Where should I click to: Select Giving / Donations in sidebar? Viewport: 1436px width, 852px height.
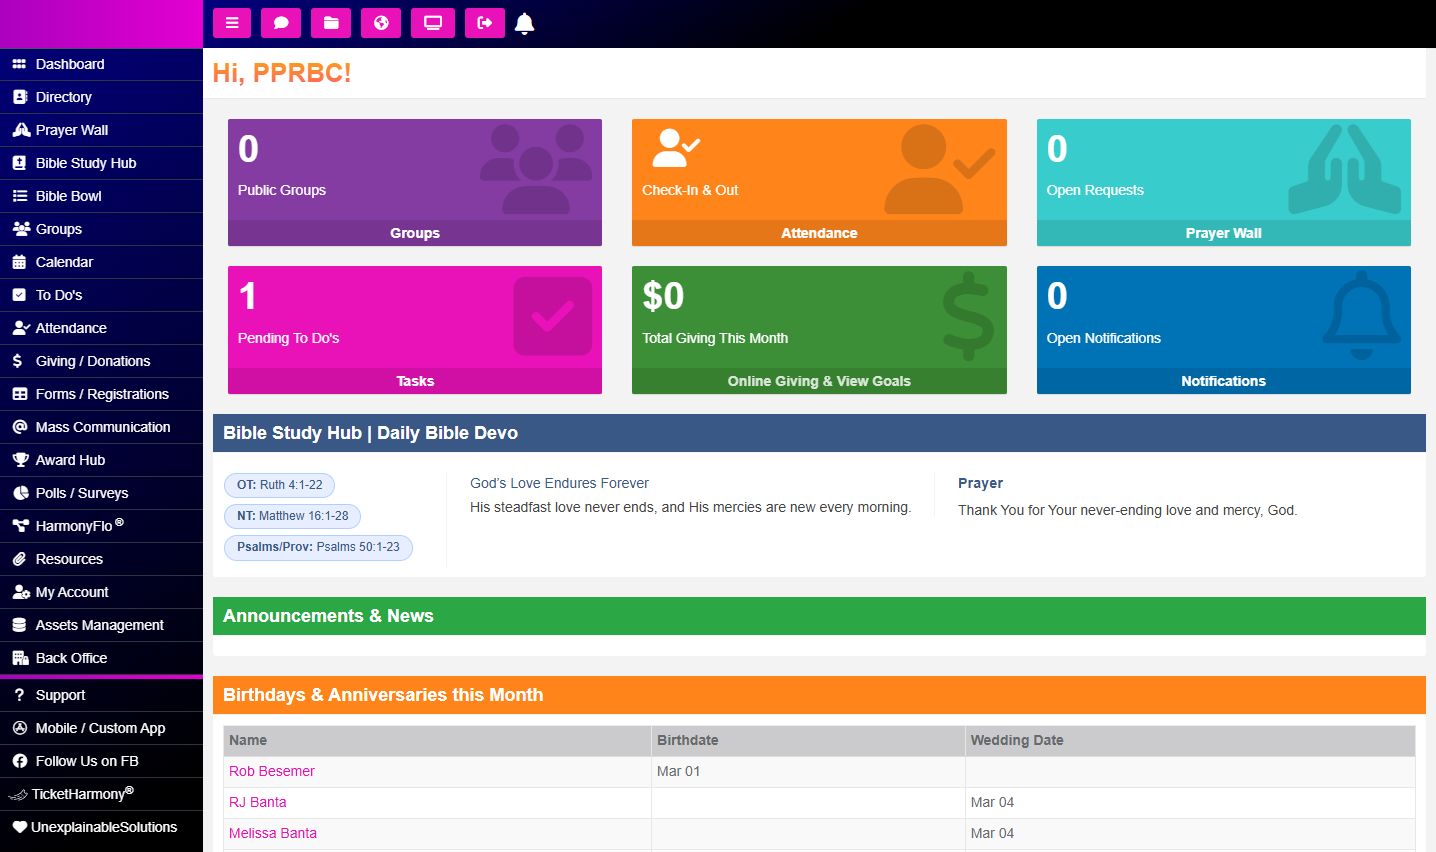[93, 361]
